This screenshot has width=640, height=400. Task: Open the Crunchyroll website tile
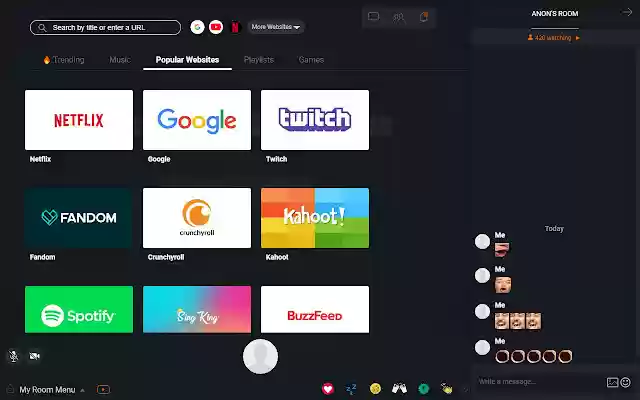point(197,218)
